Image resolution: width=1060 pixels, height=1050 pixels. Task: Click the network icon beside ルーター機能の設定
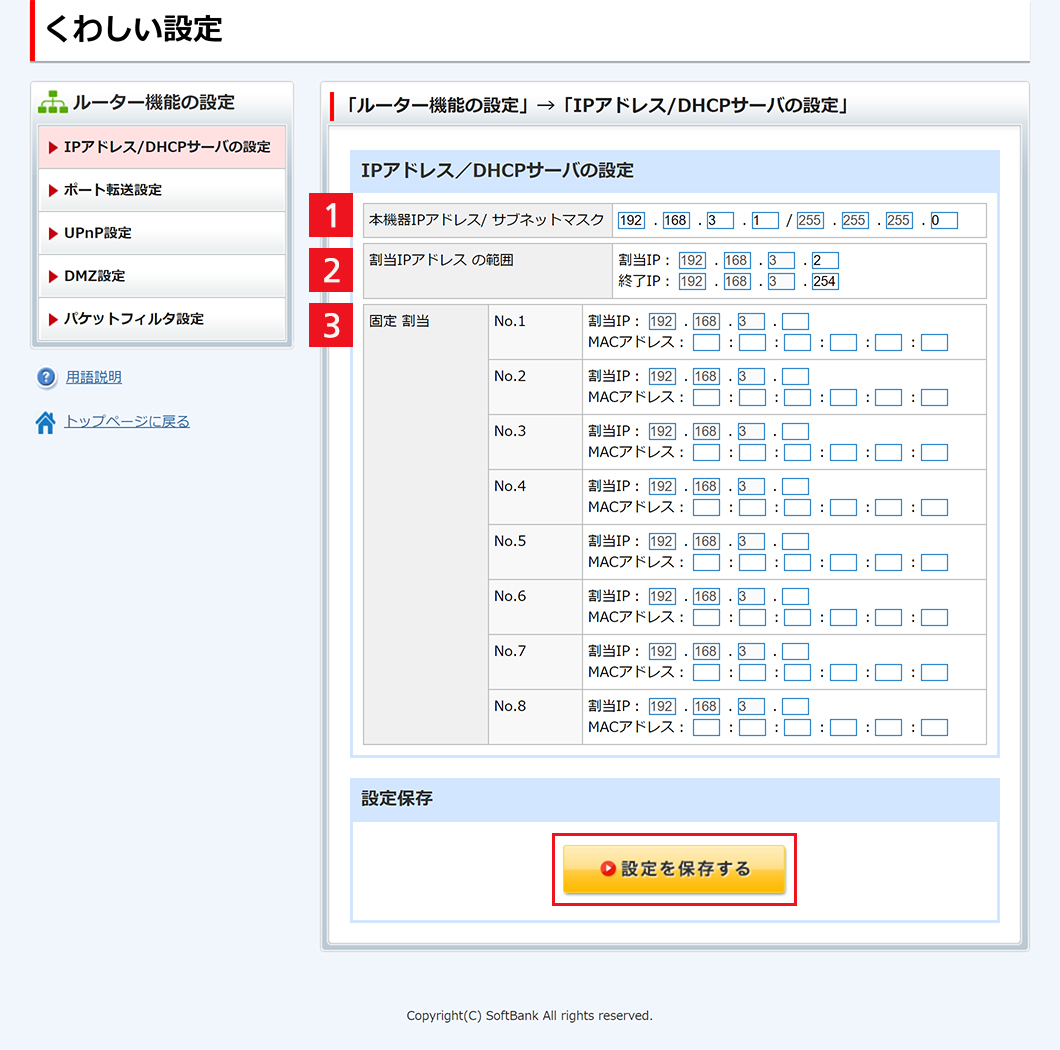[x=53, y=102]
